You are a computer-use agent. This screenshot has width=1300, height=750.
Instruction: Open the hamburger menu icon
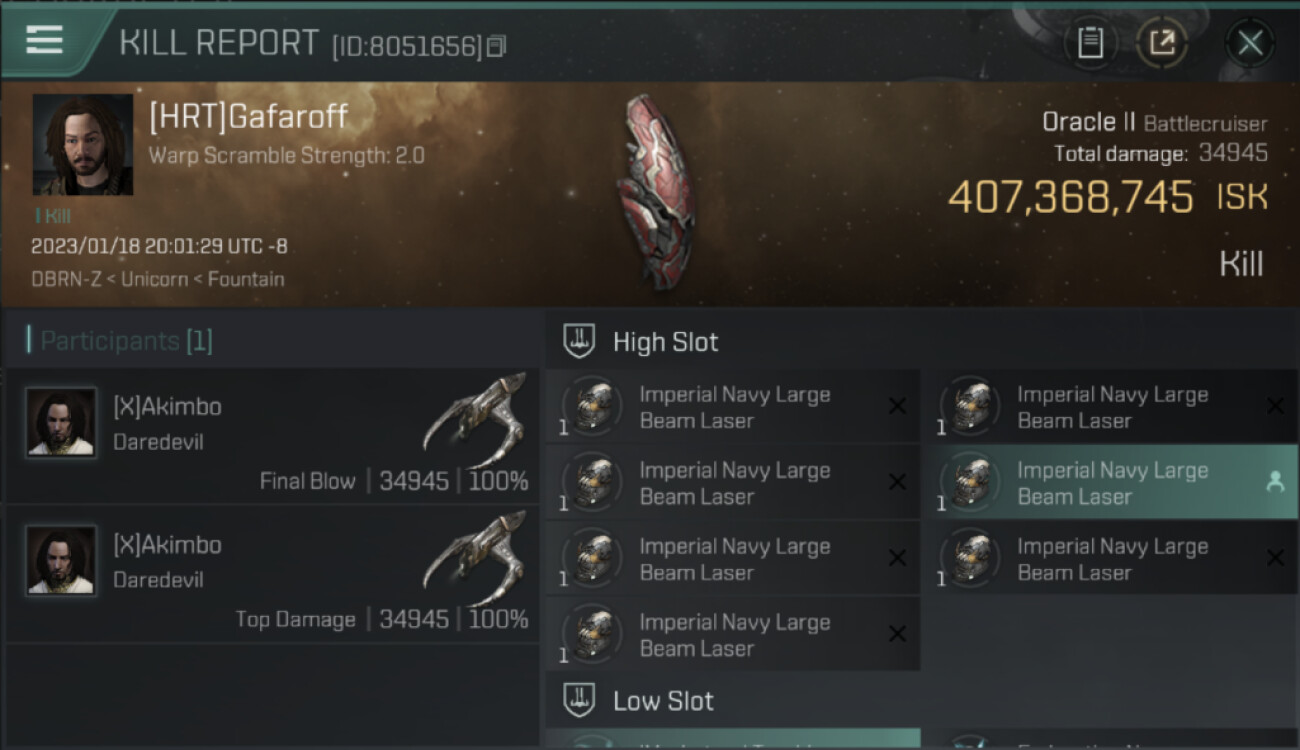pyautogui.click(x=45, y=40)
